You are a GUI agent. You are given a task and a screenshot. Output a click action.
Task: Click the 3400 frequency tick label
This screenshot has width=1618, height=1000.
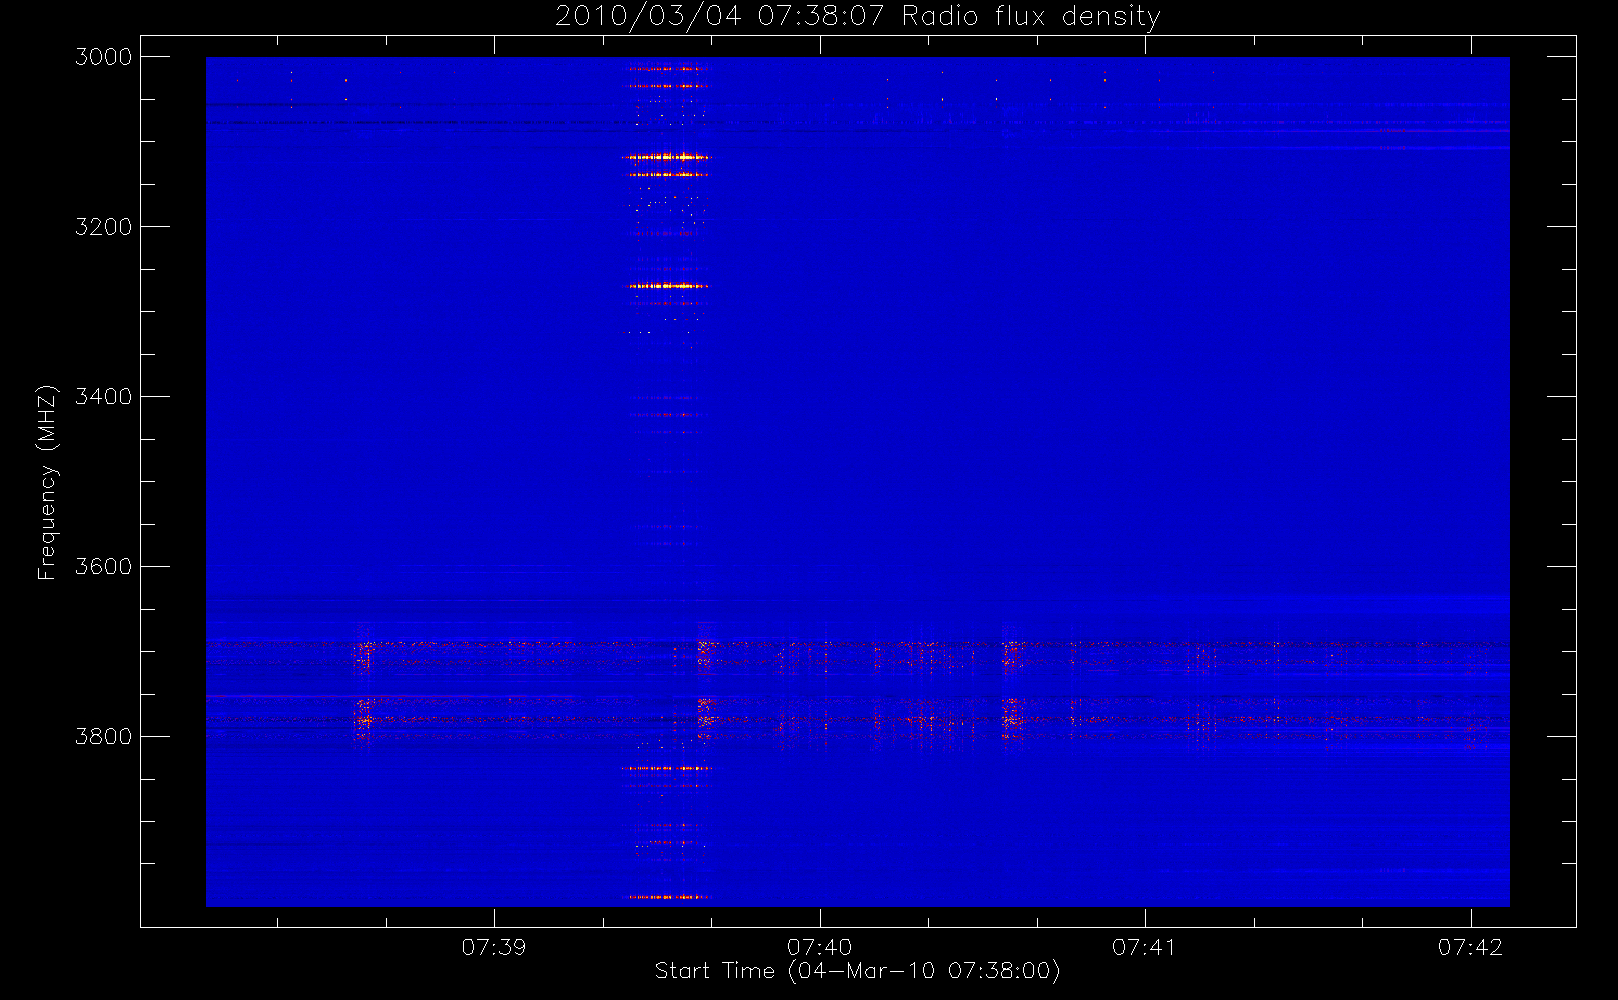(x=103, y=397)
